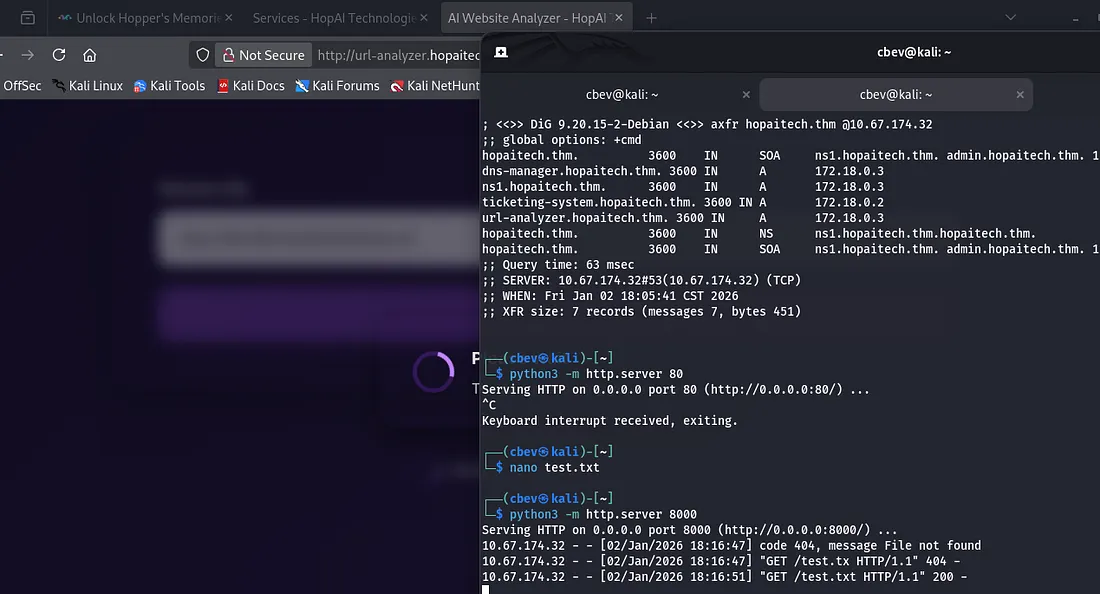Screen dimensions: 1100x594
Task: Open the Kali Linux bookmark
Action: [x=88, y=86]
